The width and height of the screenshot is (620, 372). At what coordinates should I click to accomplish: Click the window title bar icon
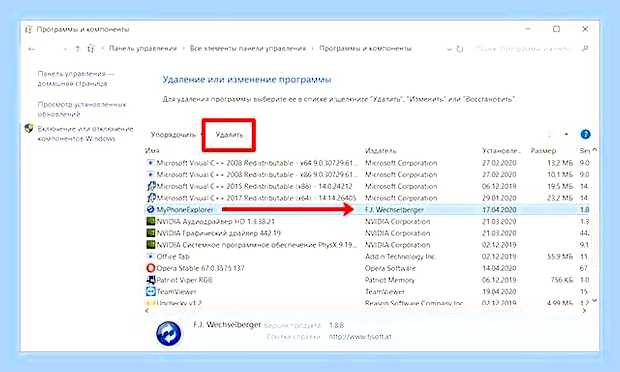coord(28,29)
